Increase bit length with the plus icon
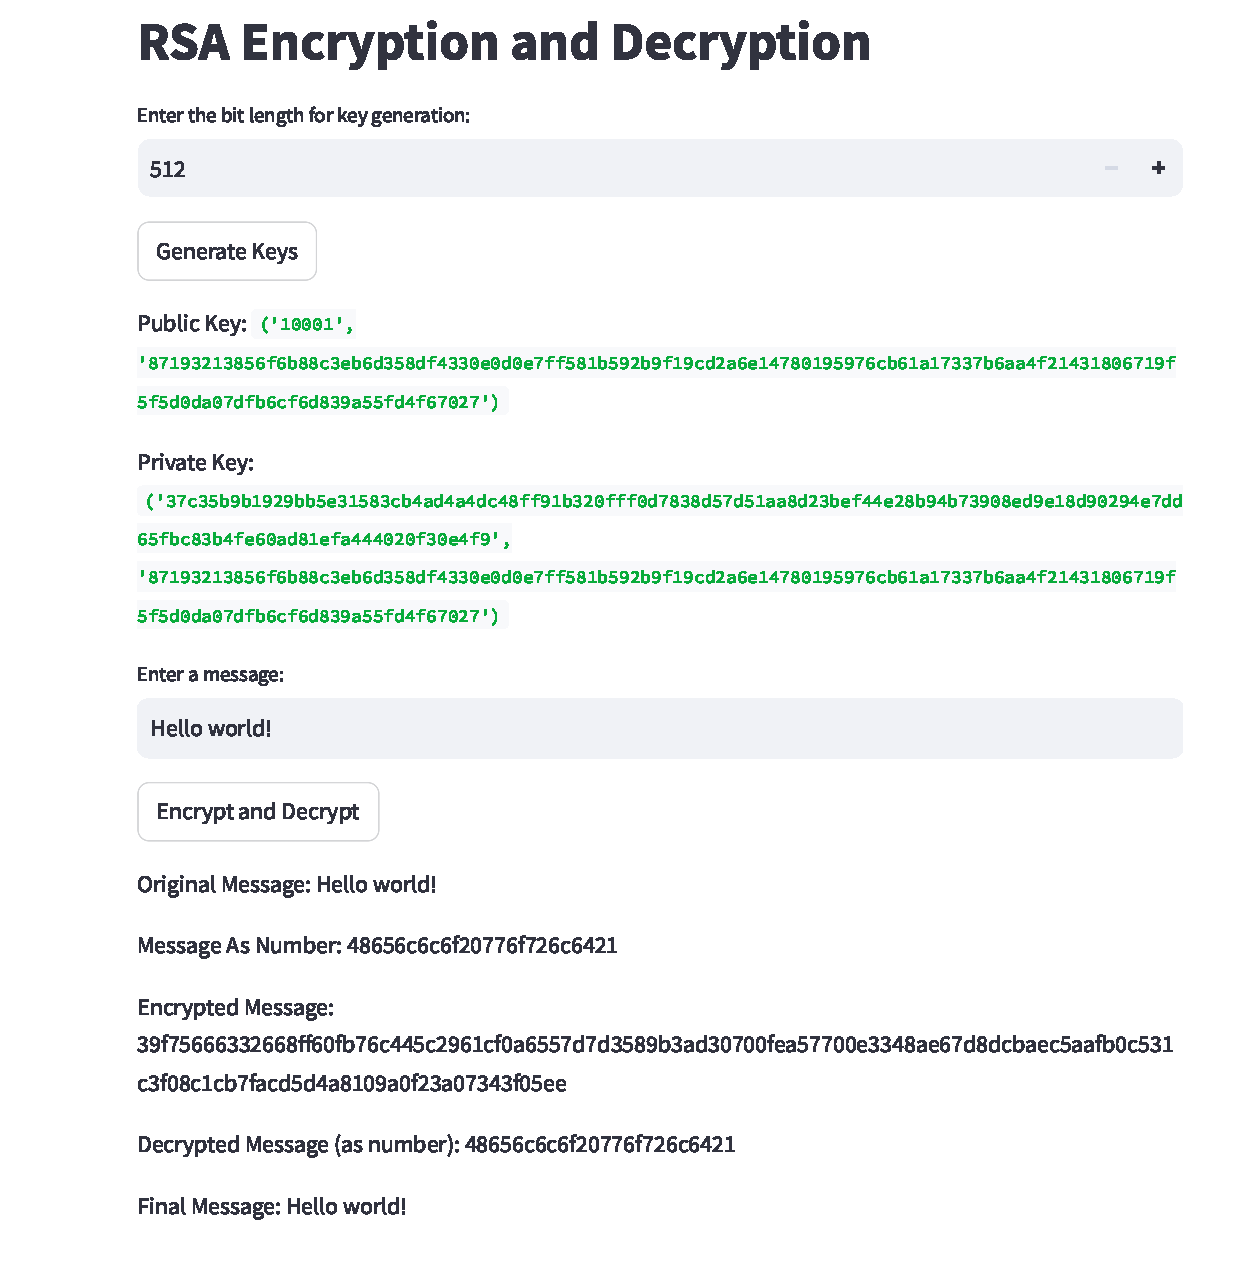The image size is (1241, 1267). (x=1158, y=168)
